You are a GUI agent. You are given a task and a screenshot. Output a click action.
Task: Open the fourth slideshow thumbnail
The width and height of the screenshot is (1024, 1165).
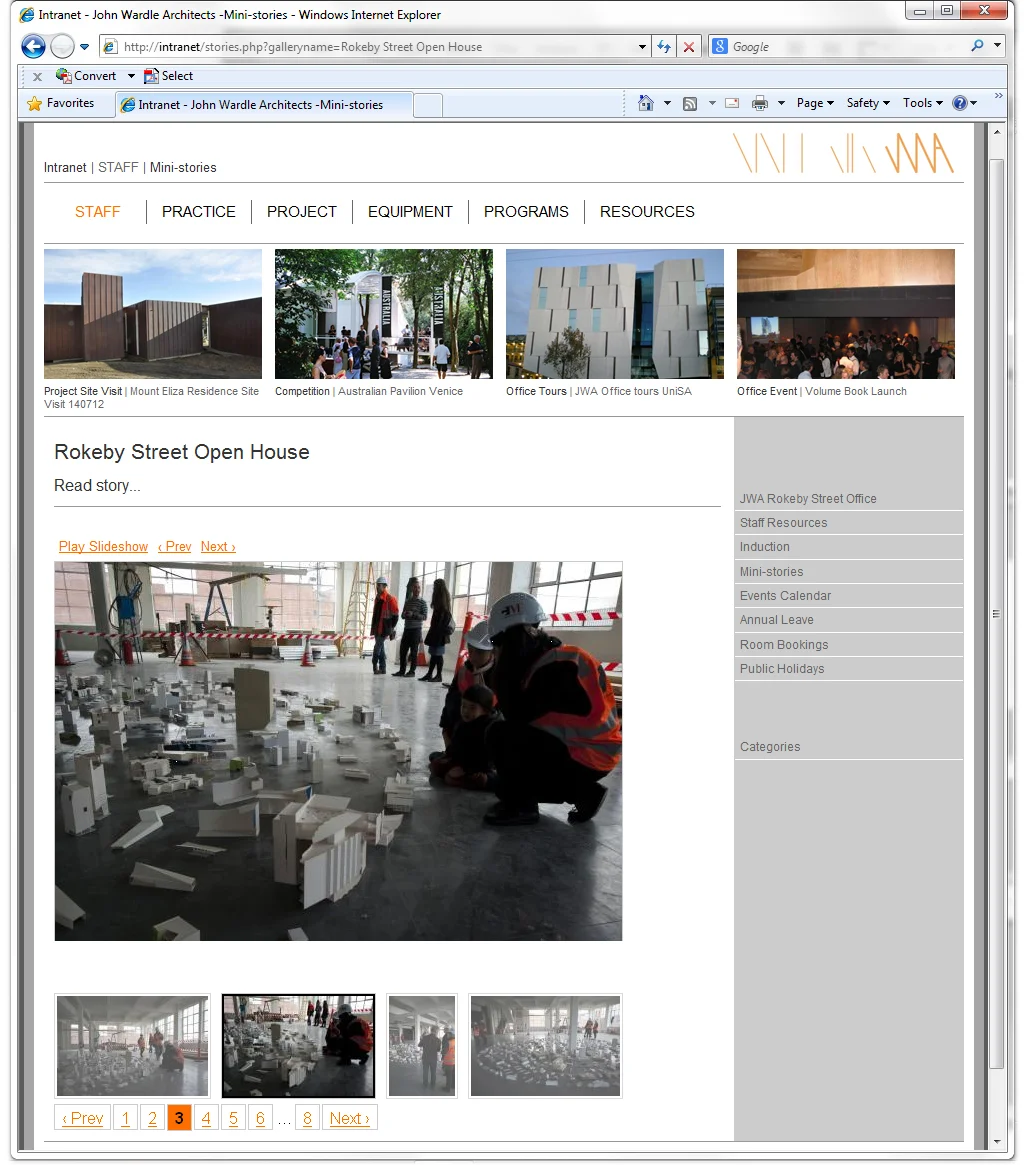545,1045
